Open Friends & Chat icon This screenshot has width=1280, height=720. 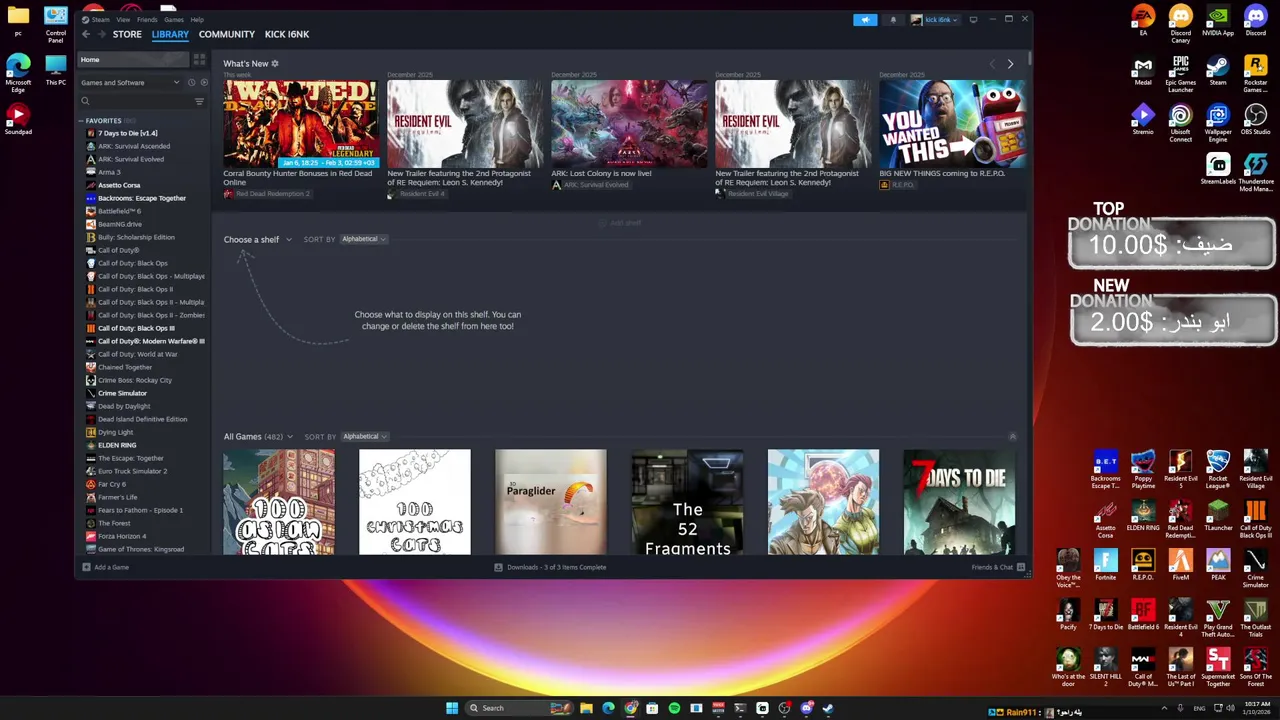[1021, 567]
